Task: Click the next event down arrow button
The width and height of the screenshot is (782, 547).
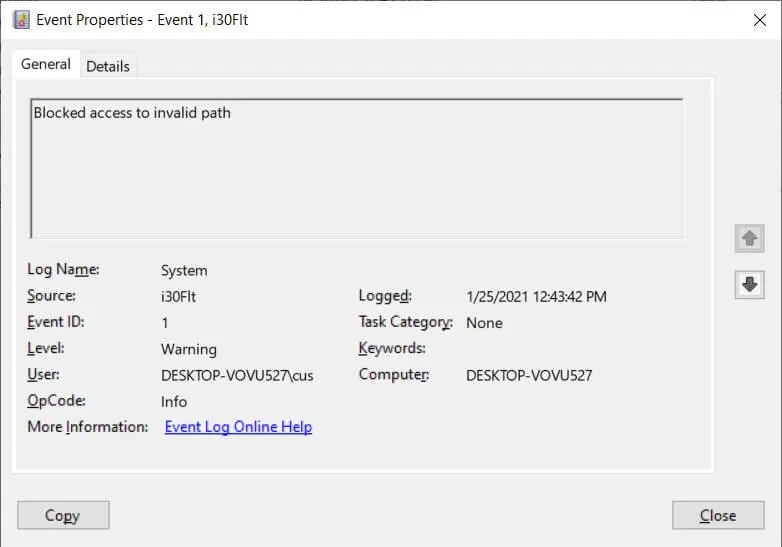Action: click(749, 285)
